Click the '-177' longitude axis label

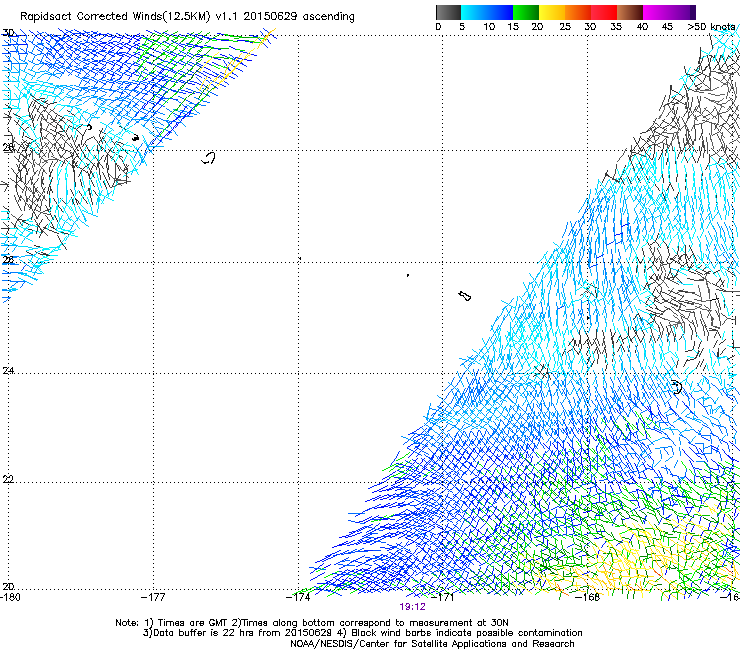[153, 597]
